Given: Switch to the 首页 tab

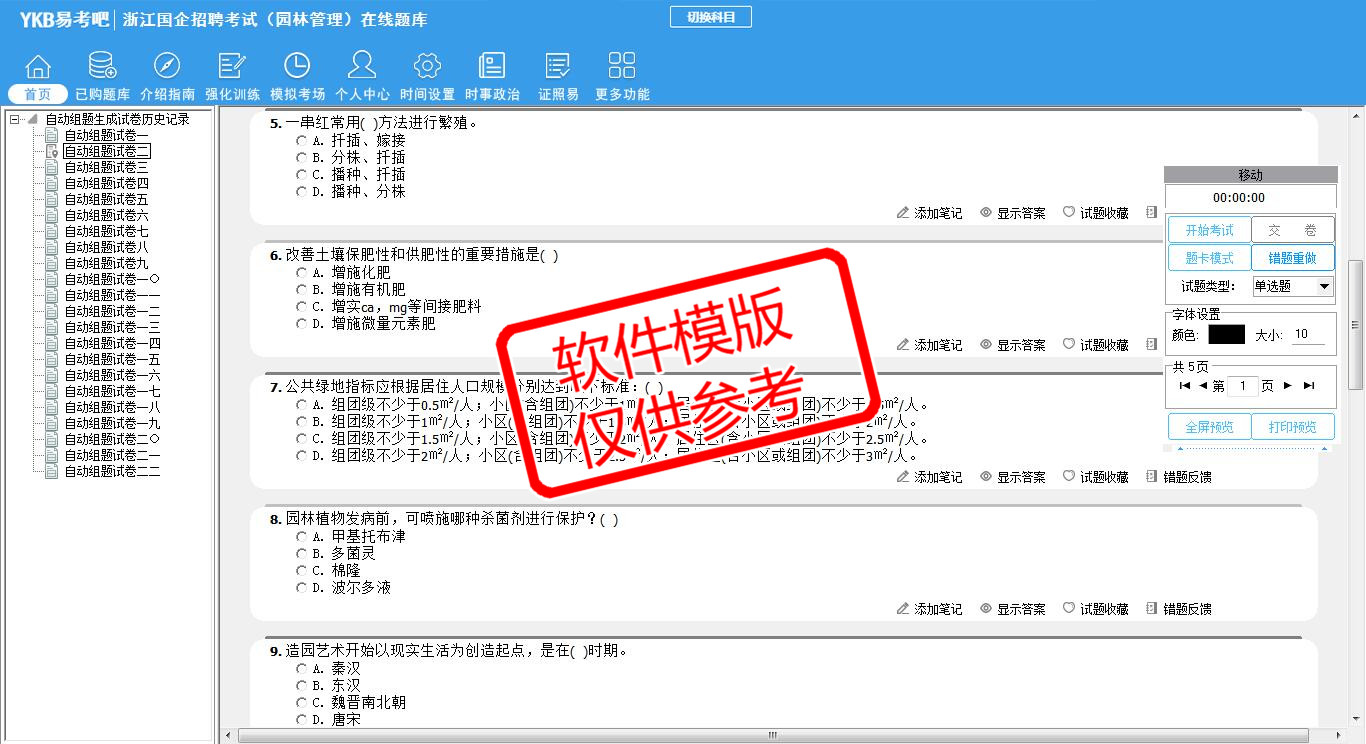Looking at the screenshot, I should click(x=38, y=94).
